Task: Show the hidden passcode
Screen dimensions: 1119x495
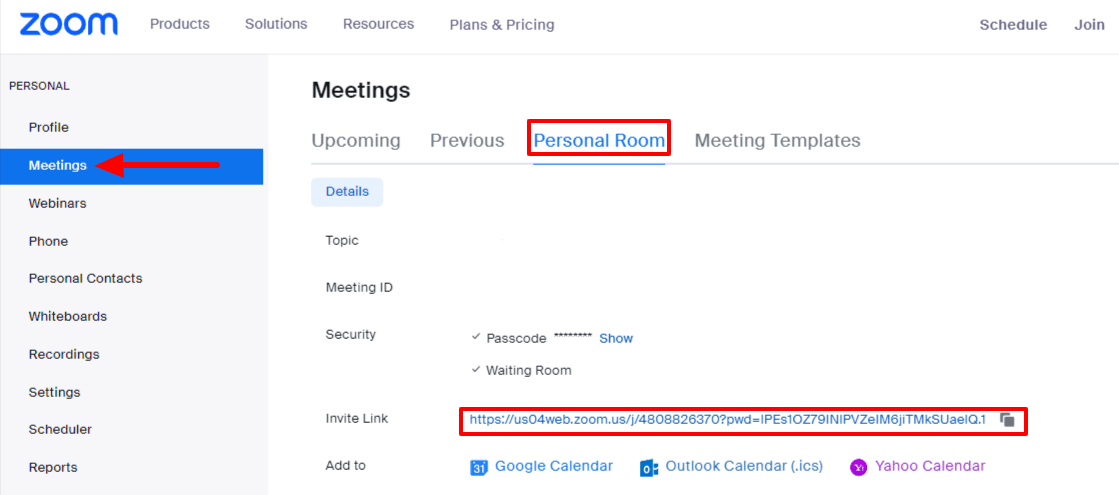Action: 616,339
